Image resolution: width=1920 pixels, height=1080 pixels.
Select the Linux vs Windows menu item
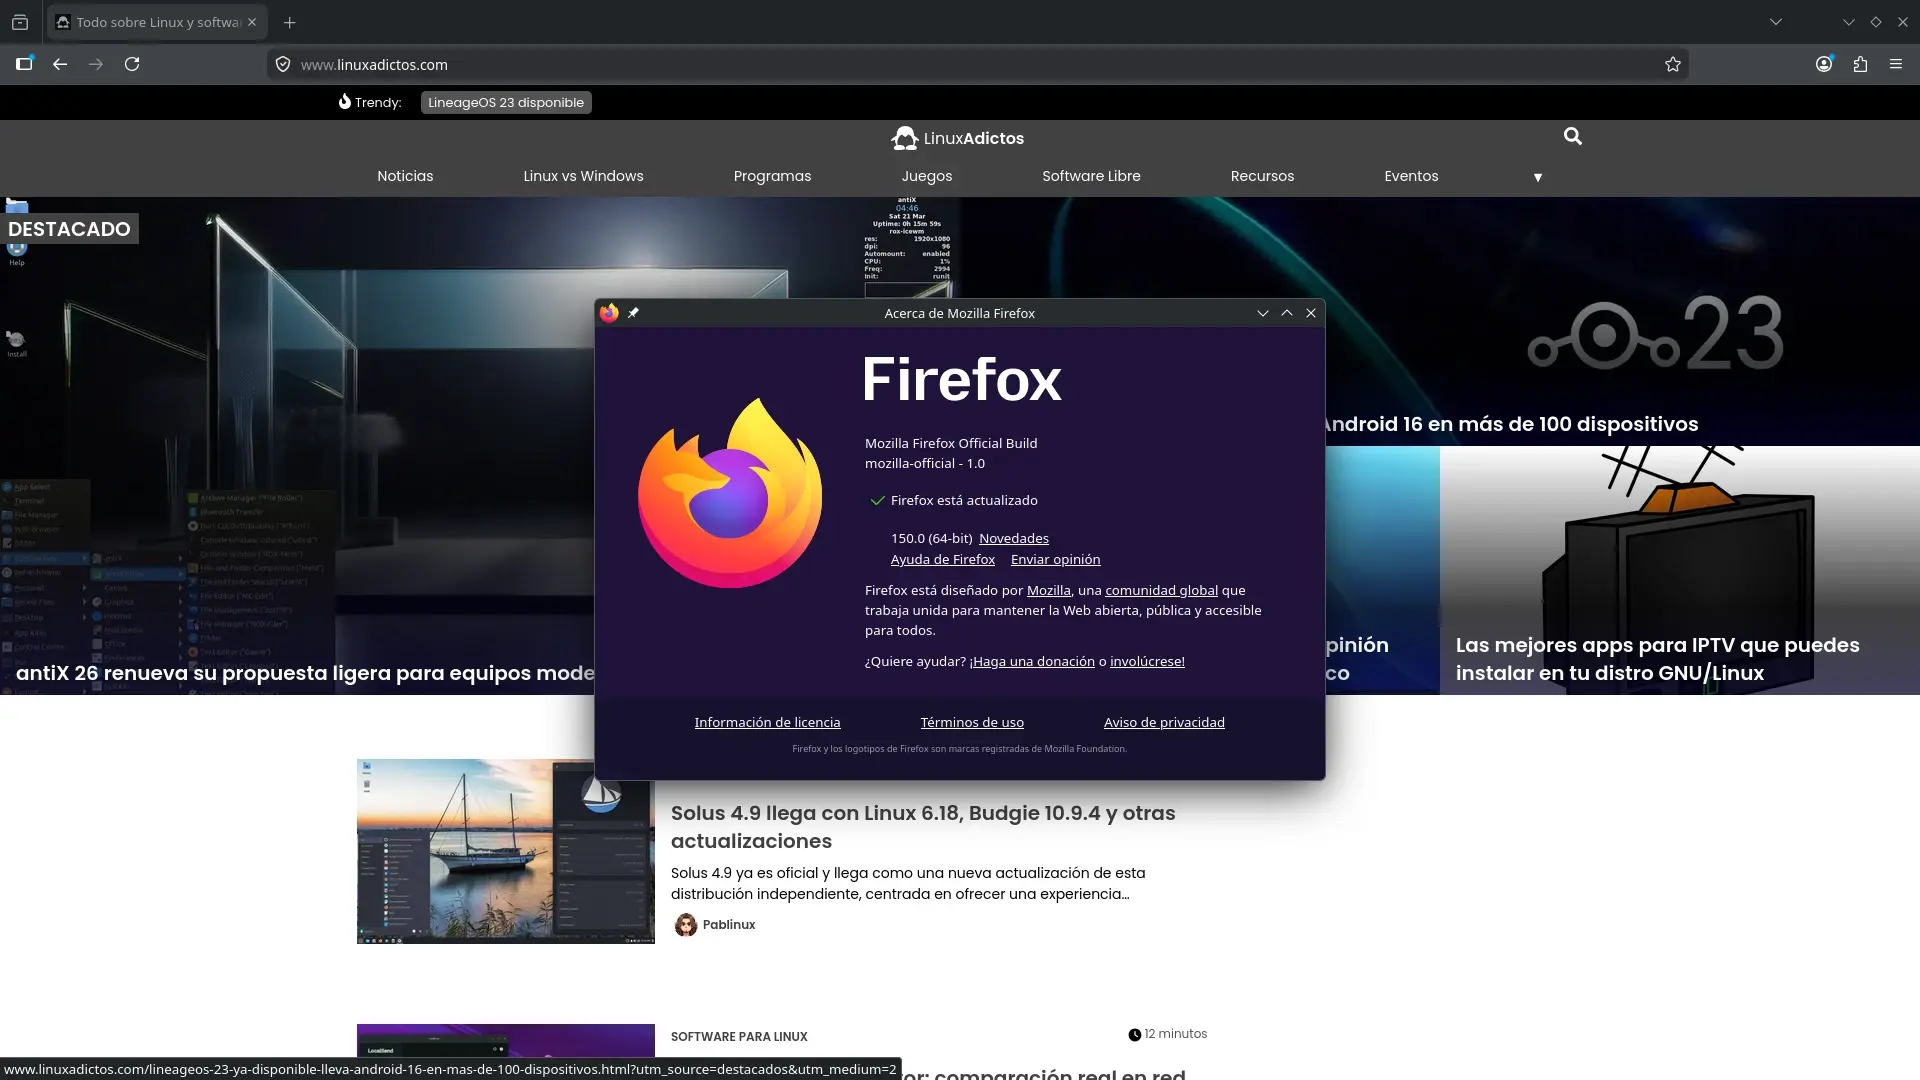point(583,176)
